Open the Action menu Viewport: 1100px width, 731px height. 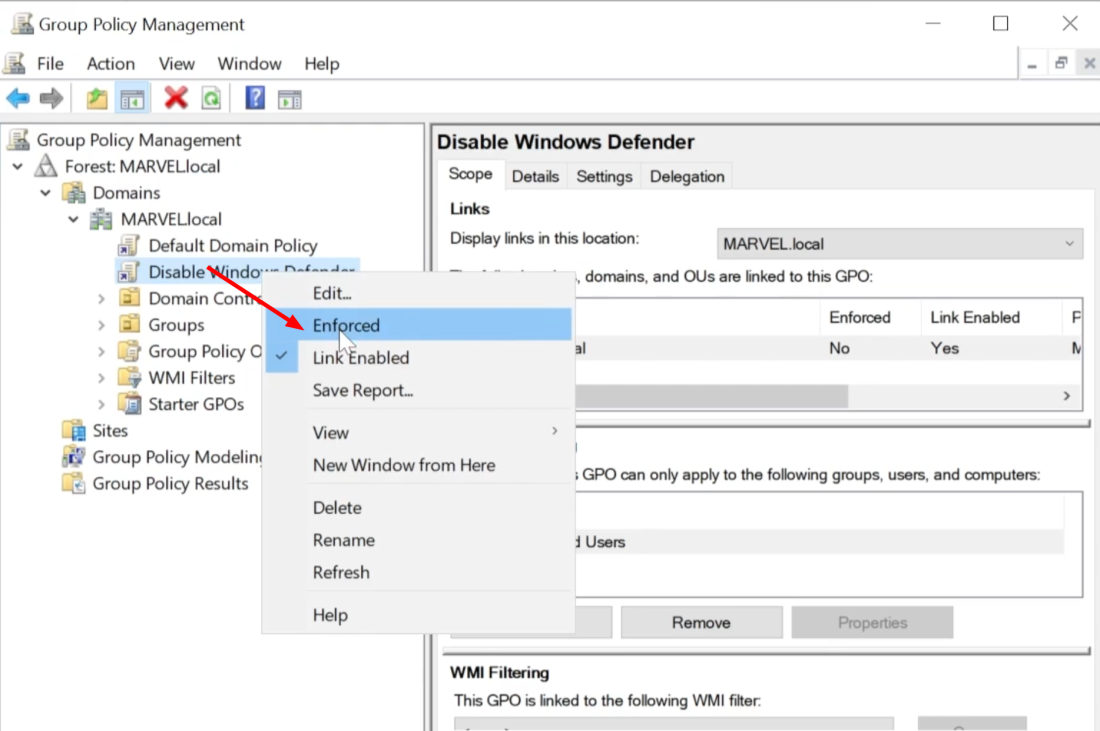click(110, 63)
